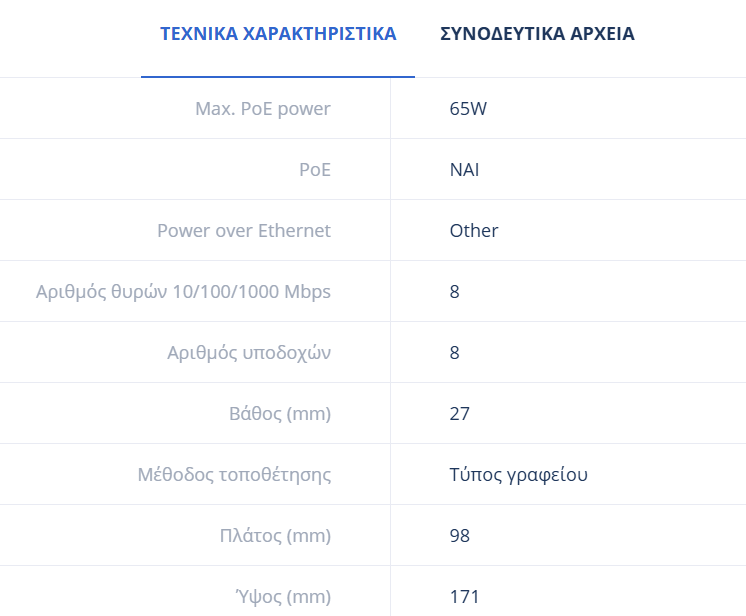Click the 'Πλάτος (mm)' label

275,536
